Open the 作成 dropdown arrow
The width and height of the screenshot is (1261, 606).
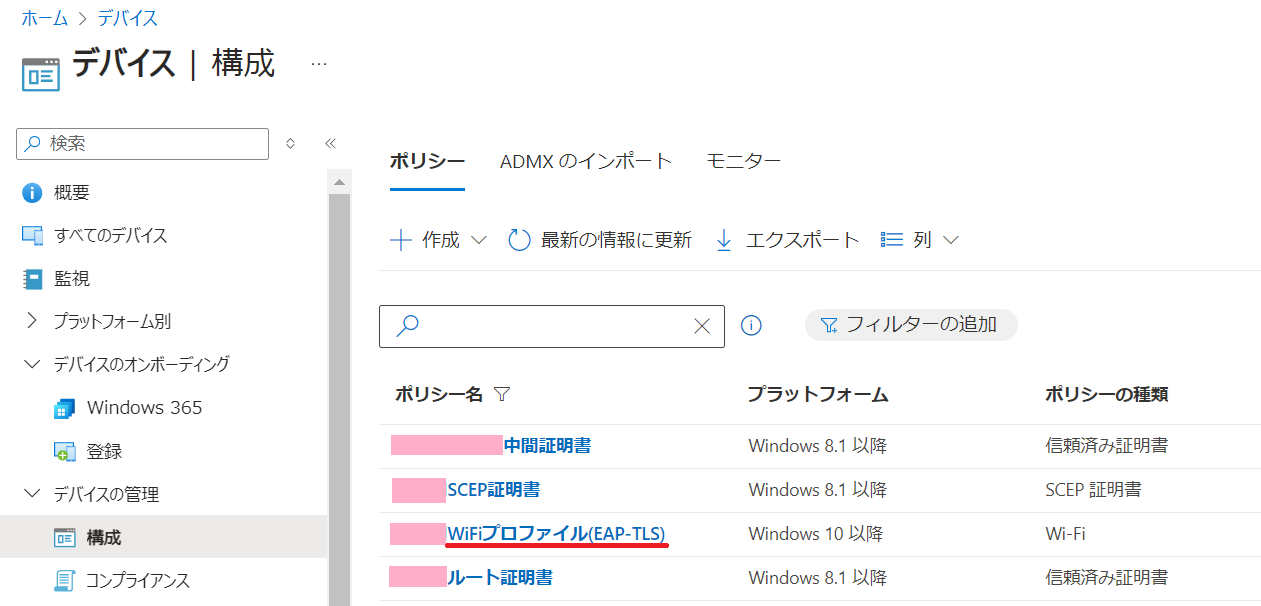[478, 240]
